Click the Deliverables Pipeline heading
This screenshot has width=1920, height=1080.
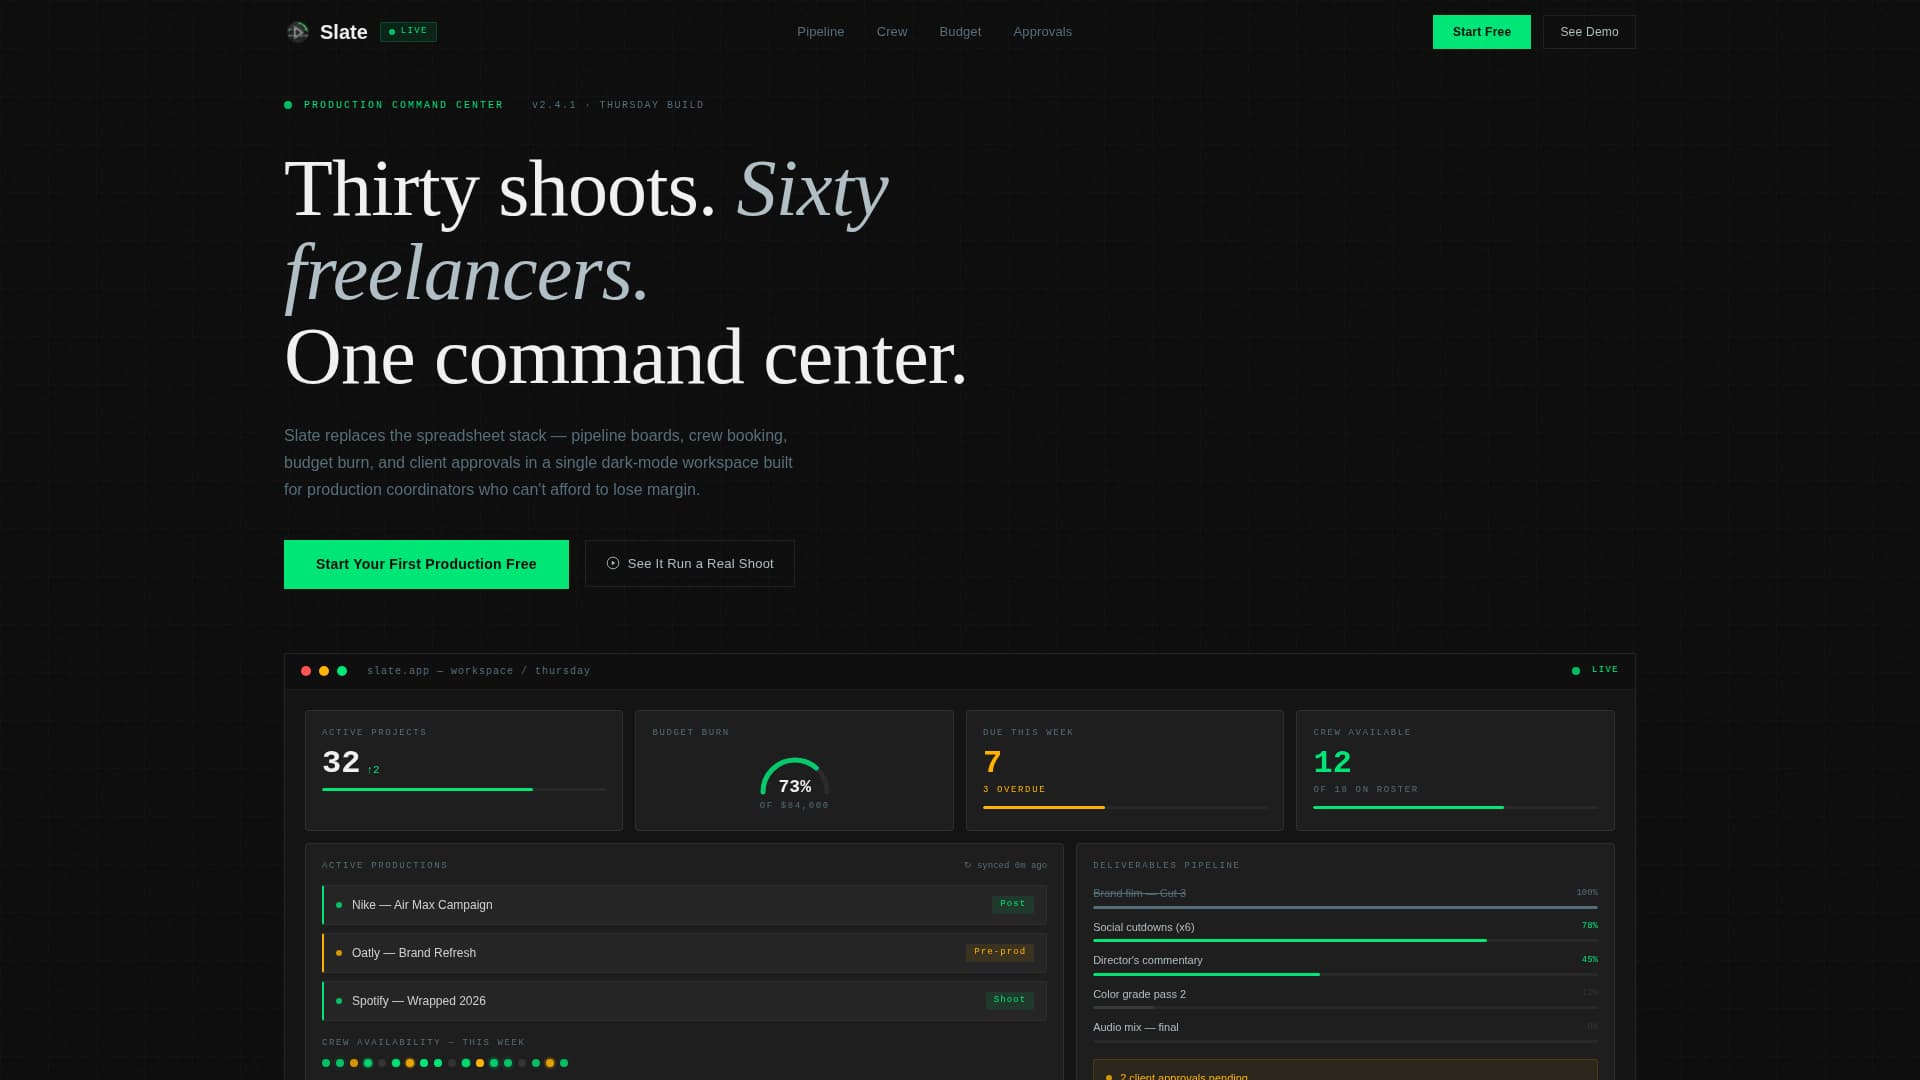pos(1166,866)
